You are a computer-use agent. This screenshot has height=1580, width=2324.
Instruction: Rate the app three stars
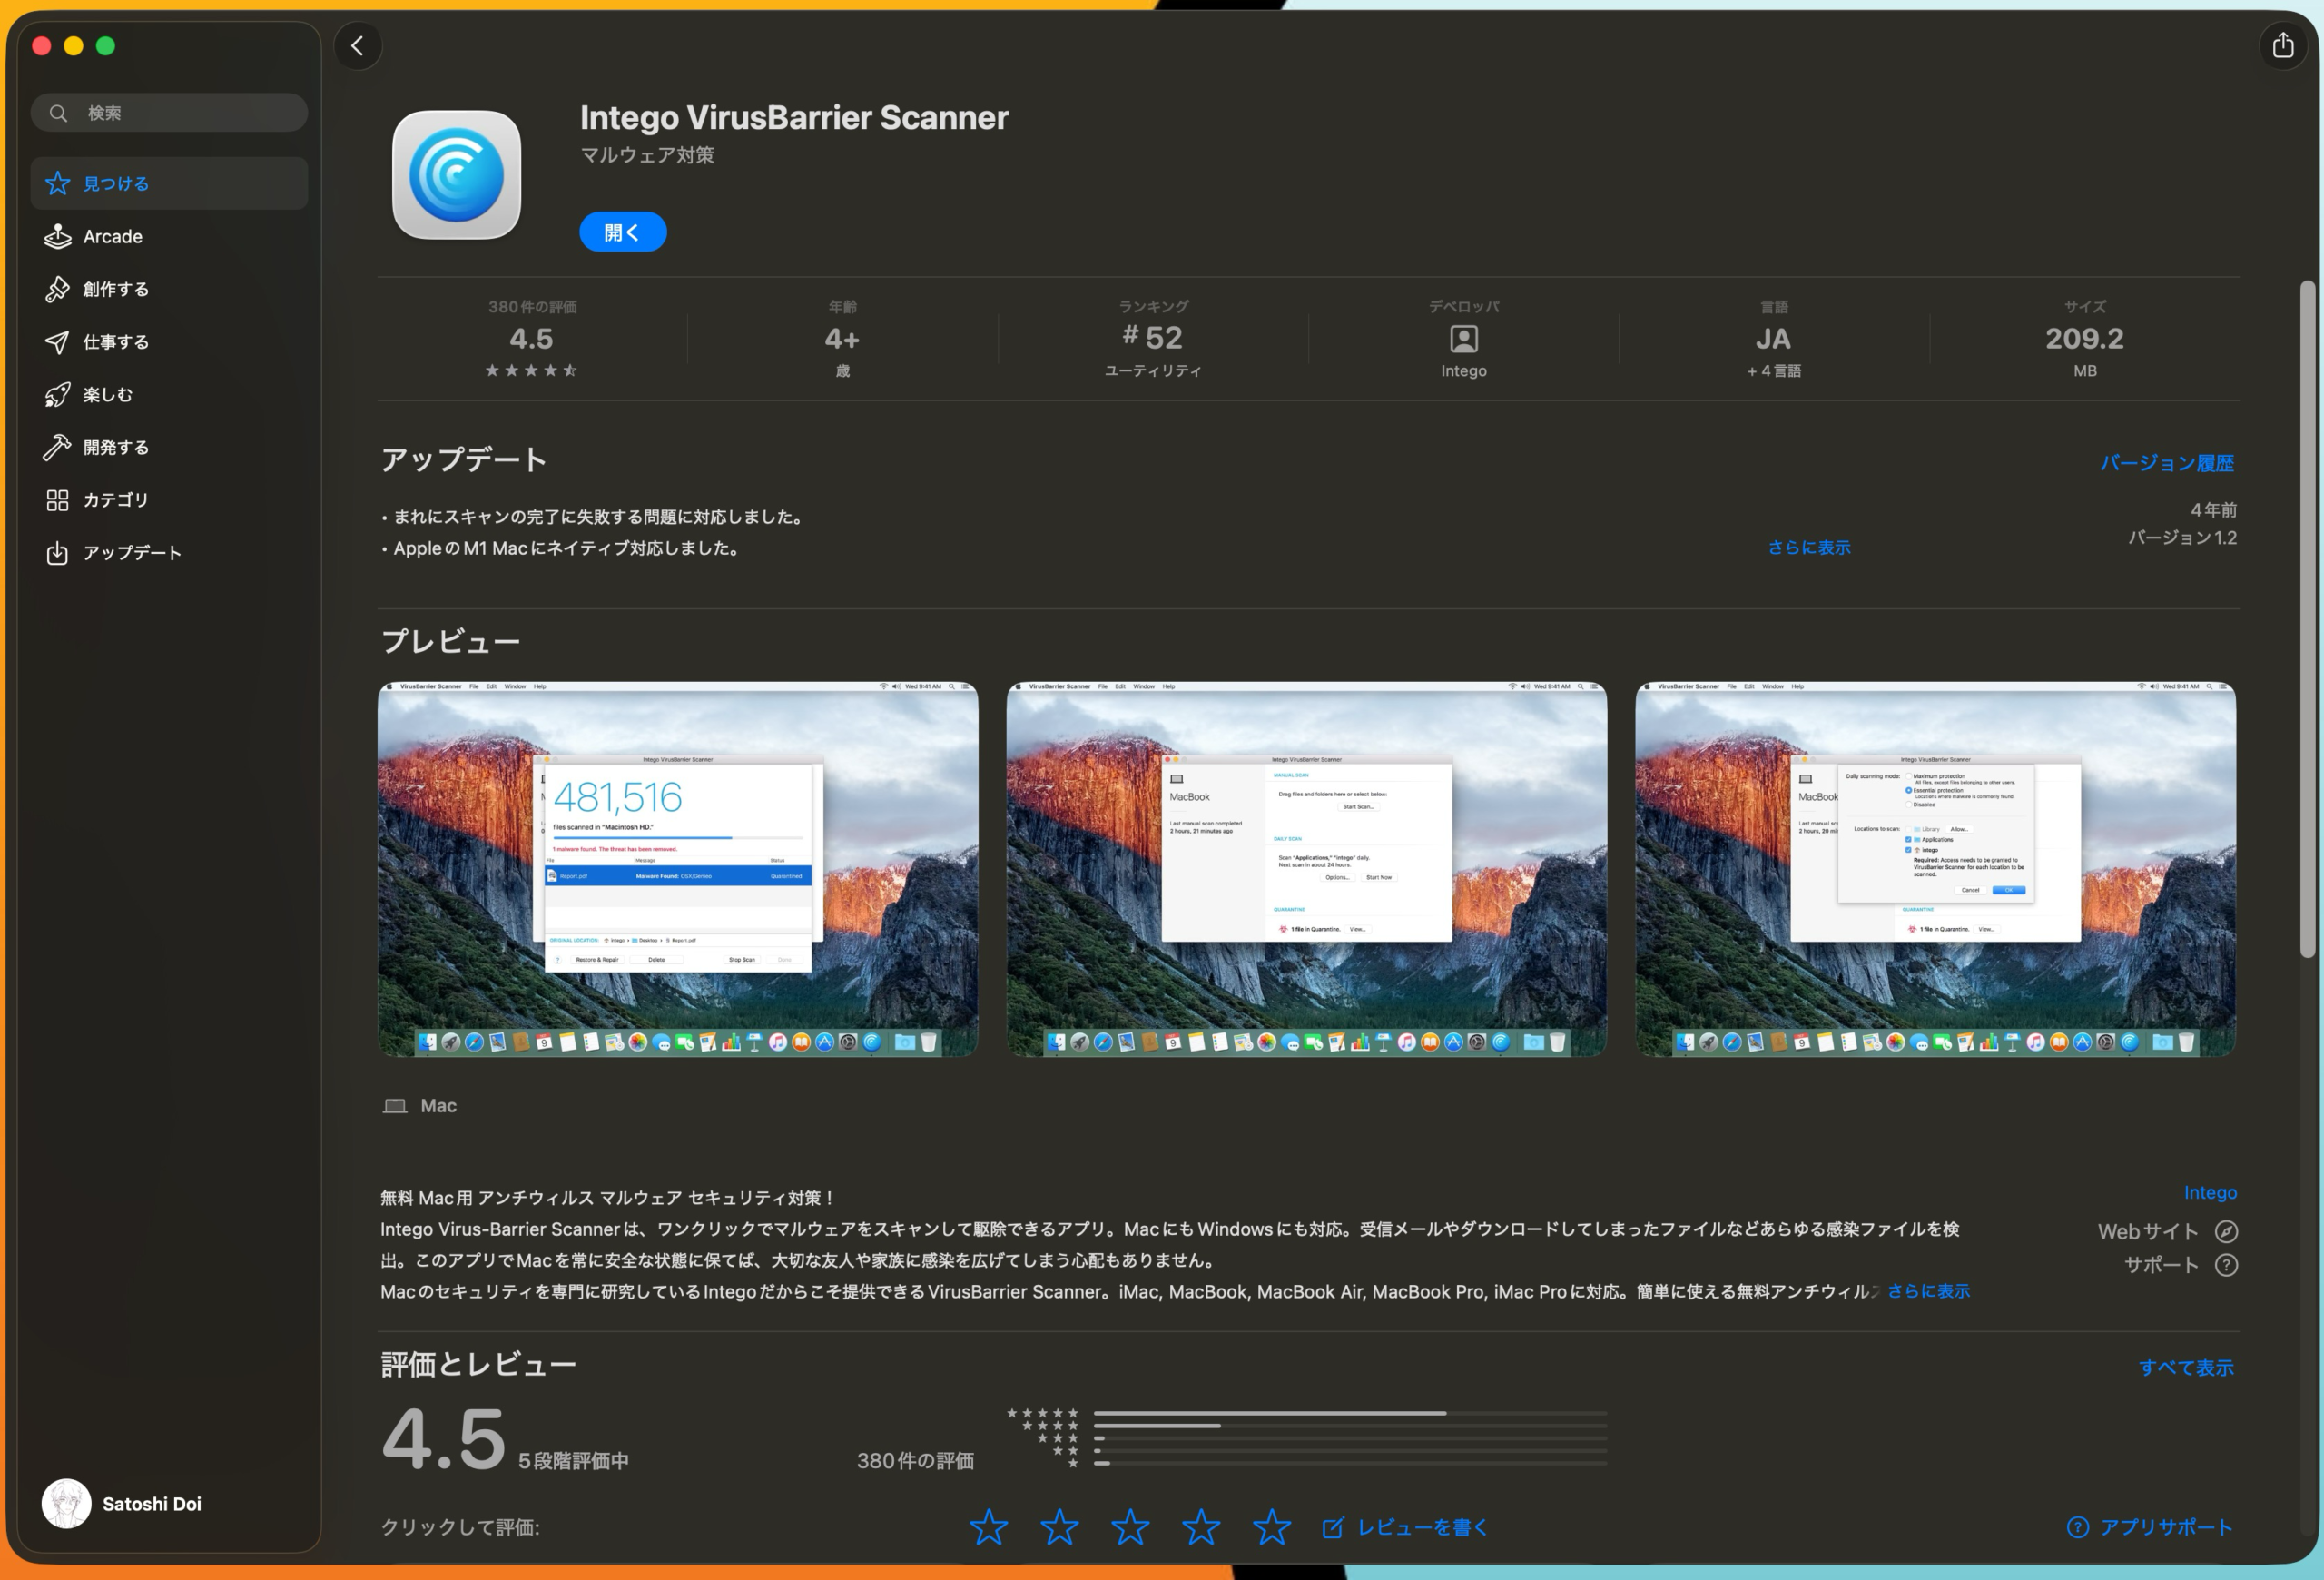[x=1130, y=1527]
